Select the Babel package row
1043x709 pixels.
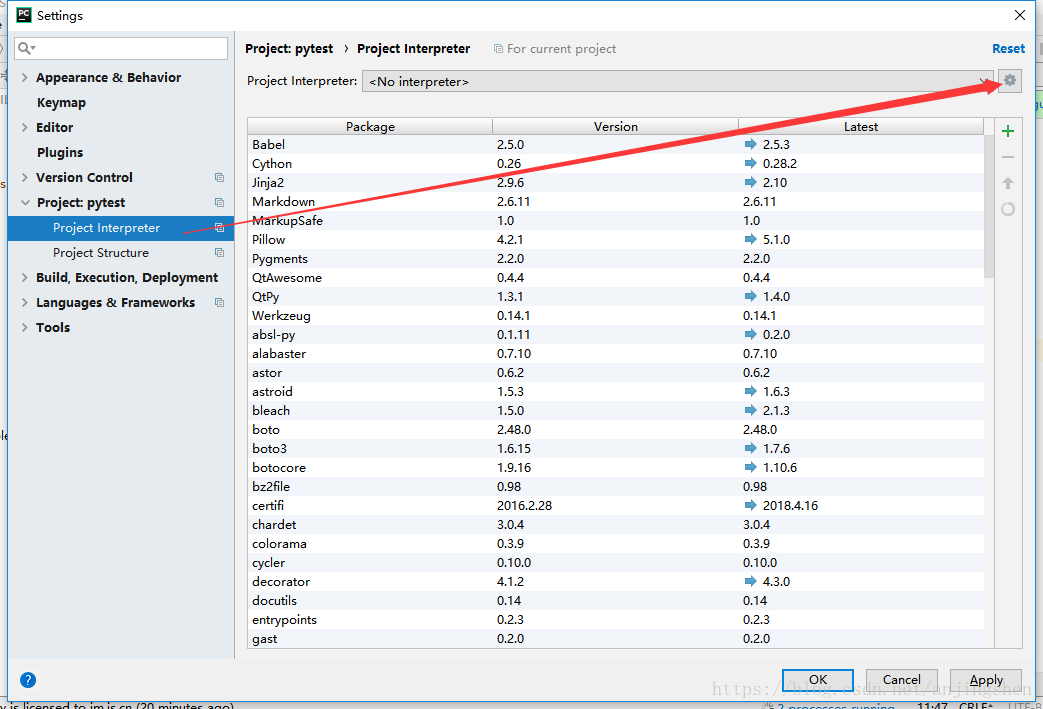point(616,144)
